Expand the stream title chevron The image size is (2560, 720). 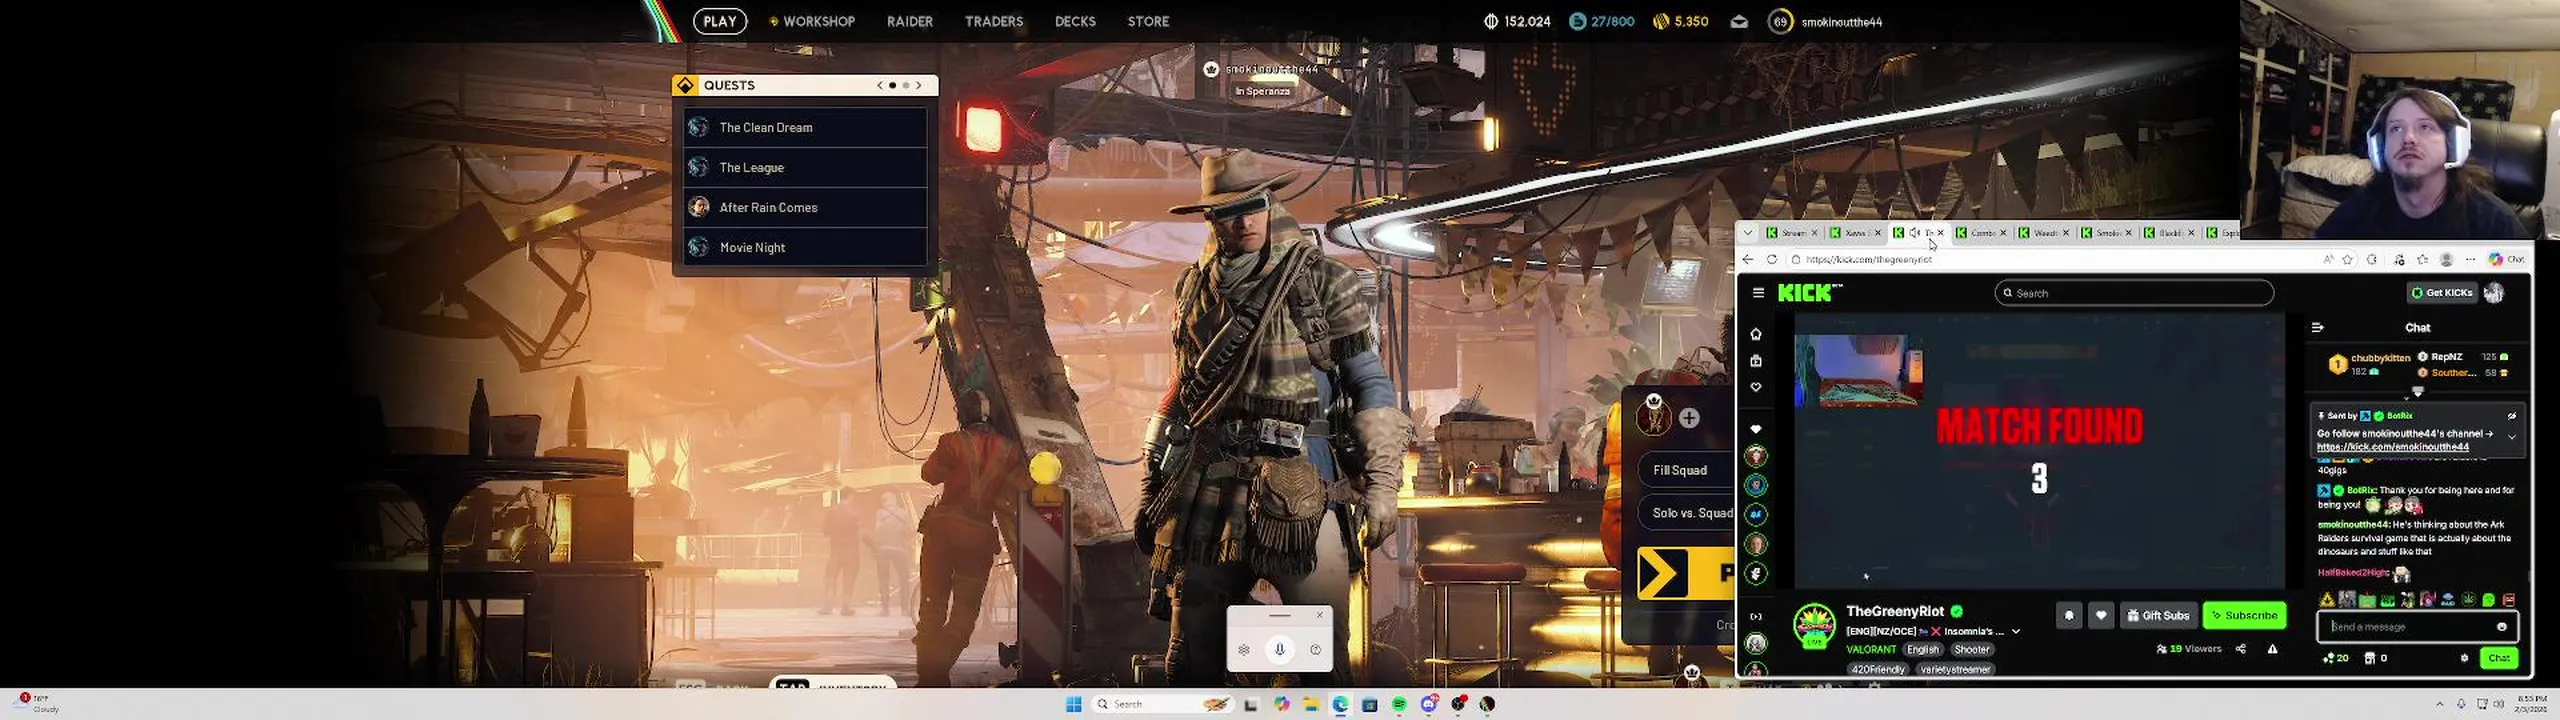coord(2016,631)
